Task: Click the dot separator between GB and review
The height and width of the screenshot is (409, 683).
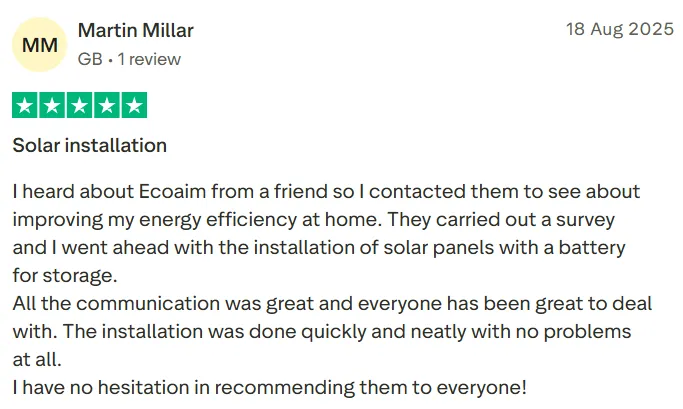Action: coord(110,60)
